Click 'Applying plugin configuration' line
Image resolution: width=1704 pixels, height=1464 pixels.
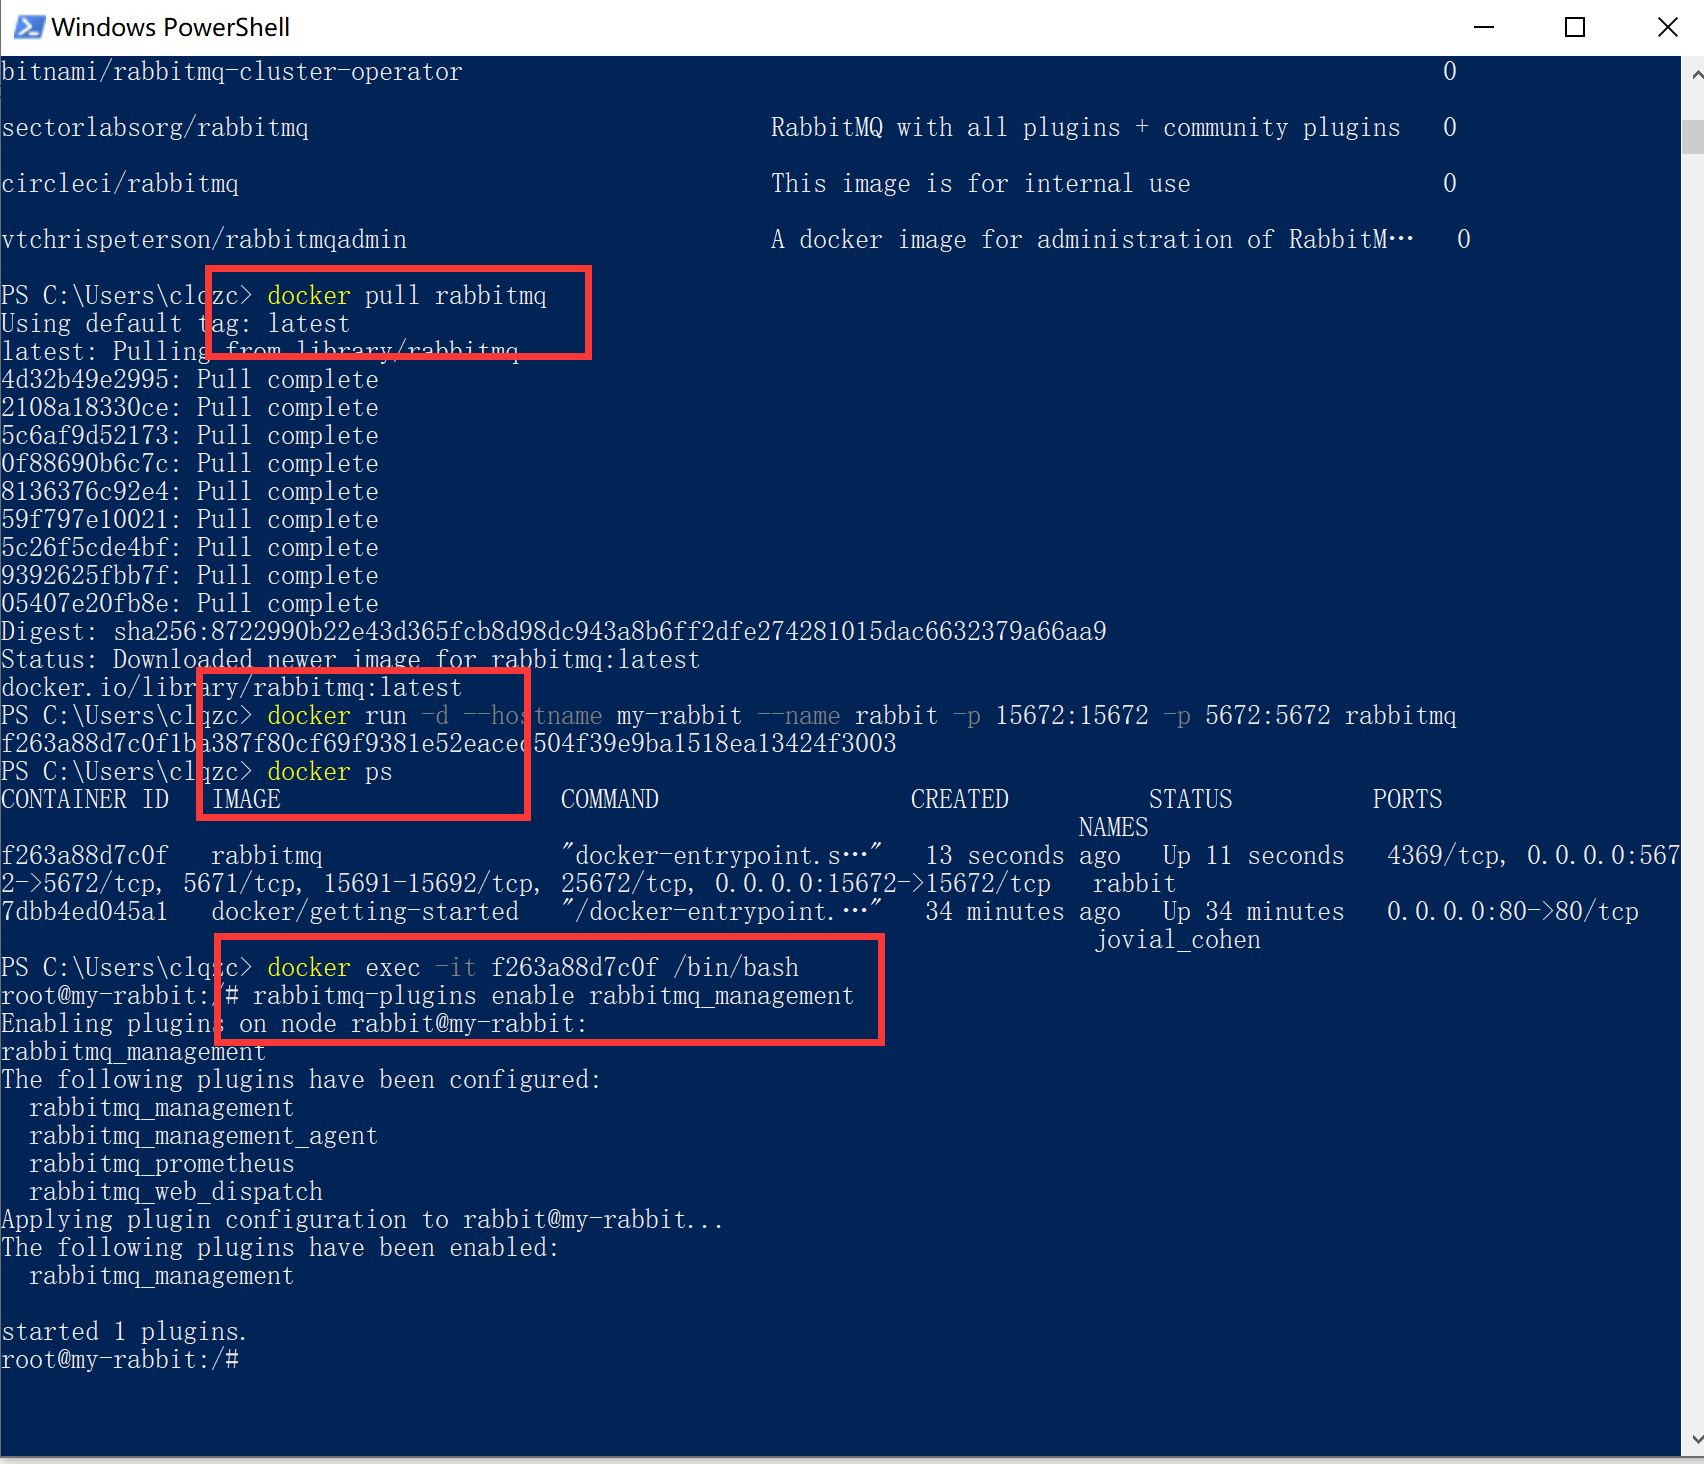pyautogui.click(x=362, y=1220)
